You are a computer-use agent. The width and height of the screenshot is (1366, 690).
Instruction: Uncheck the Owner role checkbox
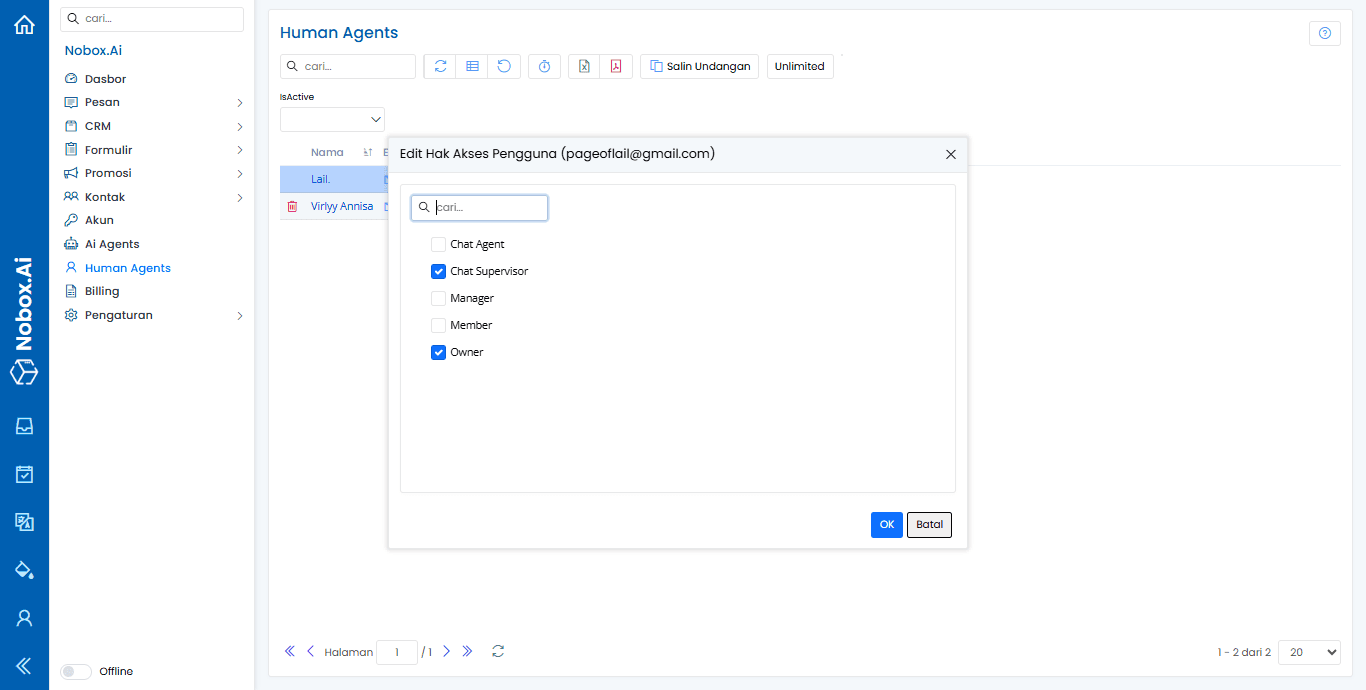(x=438, y=352)
